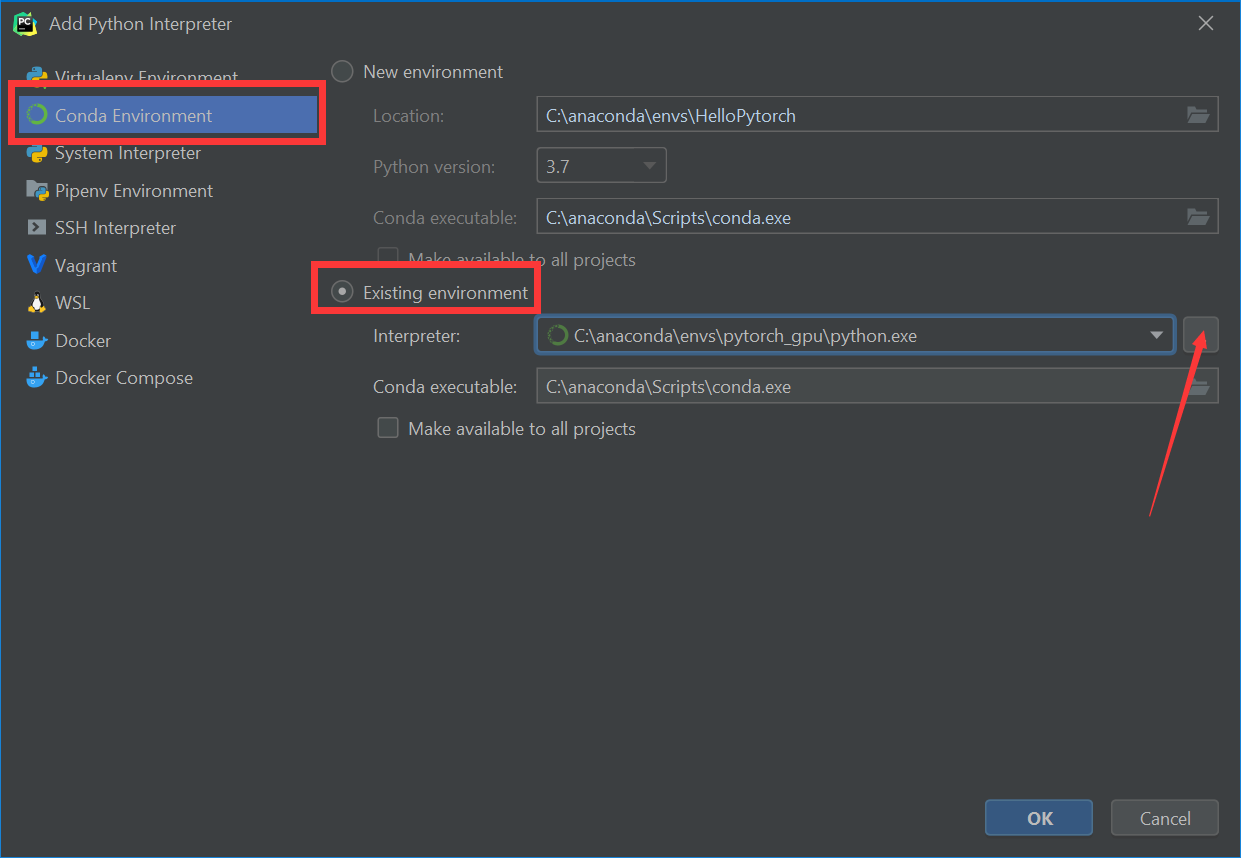The width and height of the screenshot is (1241, 858).
Task: Open Python version 3.7 dropdown
Action: coord(601,166)
